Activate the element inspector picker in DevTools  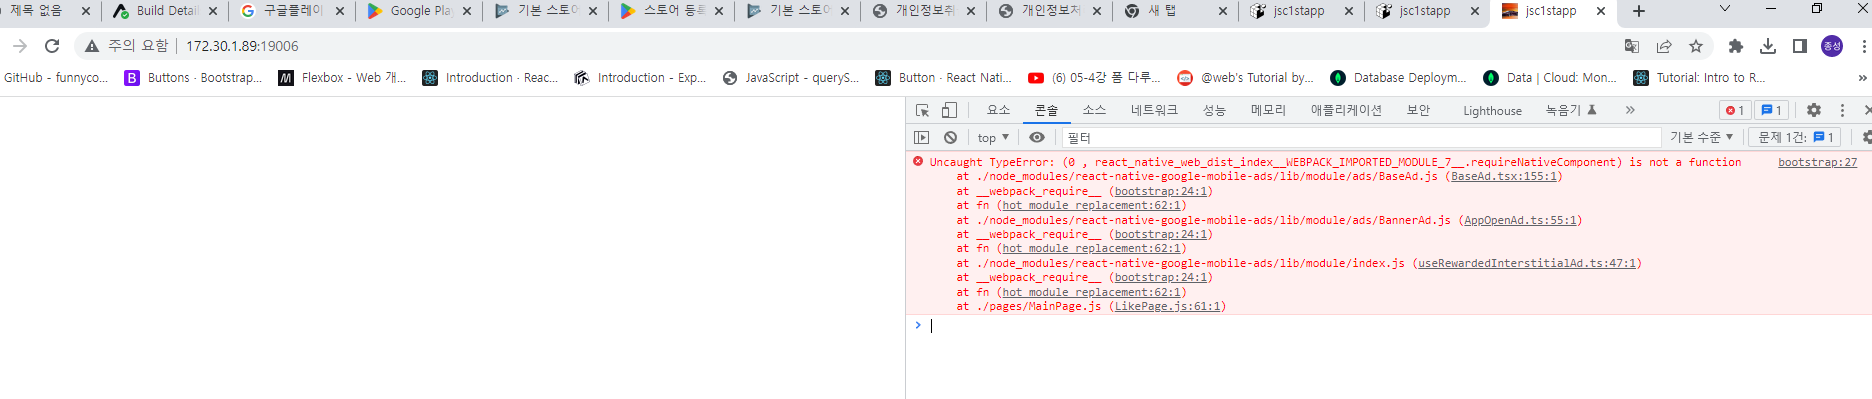pos(922,110)
